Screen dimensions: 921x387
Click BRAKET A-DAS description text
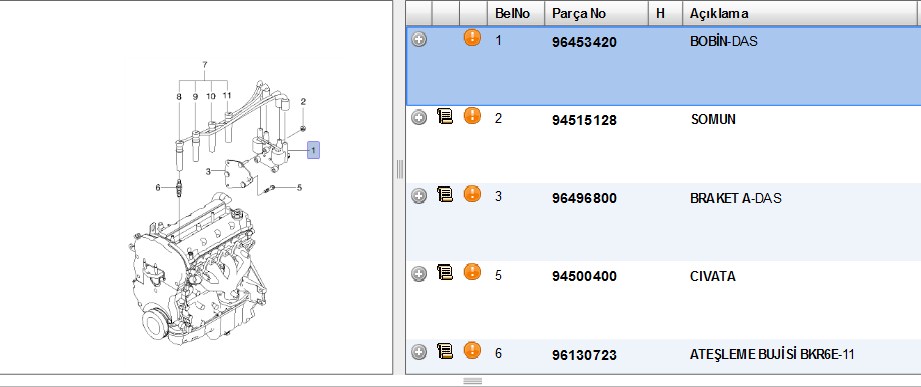click(x=736, y=198)
